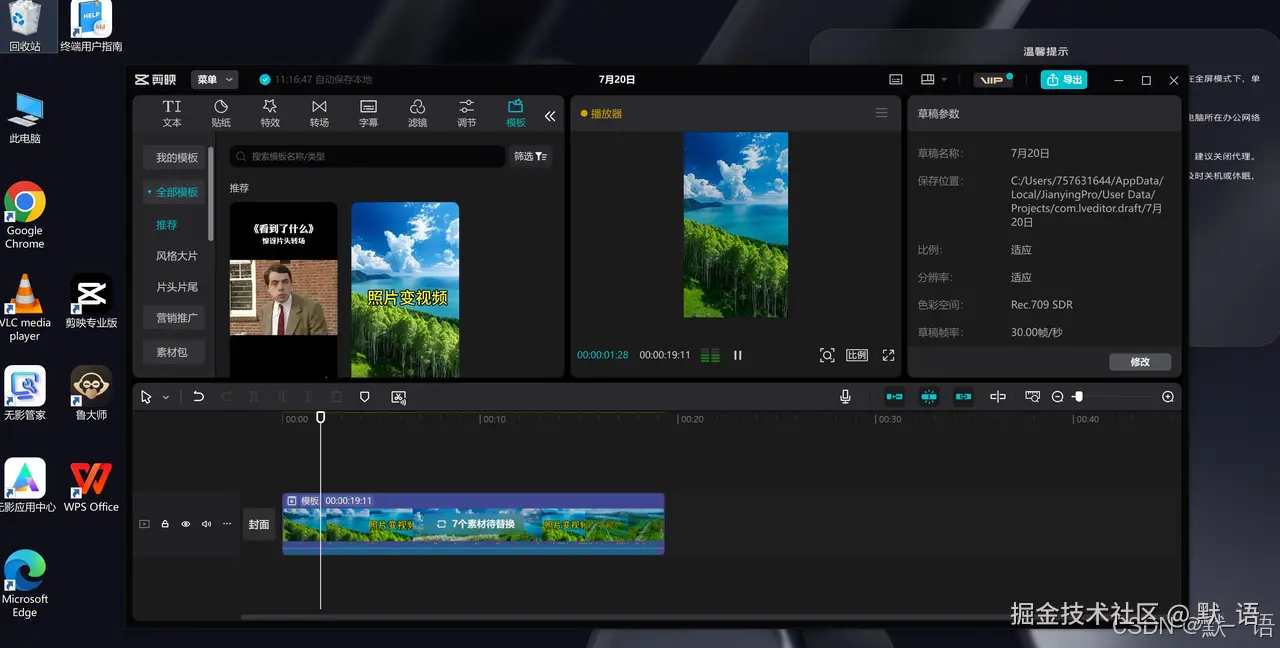Click the 封面 cover button

259,524
